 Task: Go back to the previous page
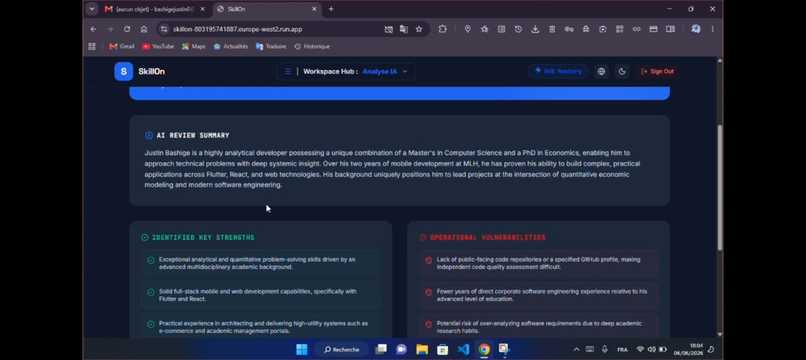coord(93,29)
